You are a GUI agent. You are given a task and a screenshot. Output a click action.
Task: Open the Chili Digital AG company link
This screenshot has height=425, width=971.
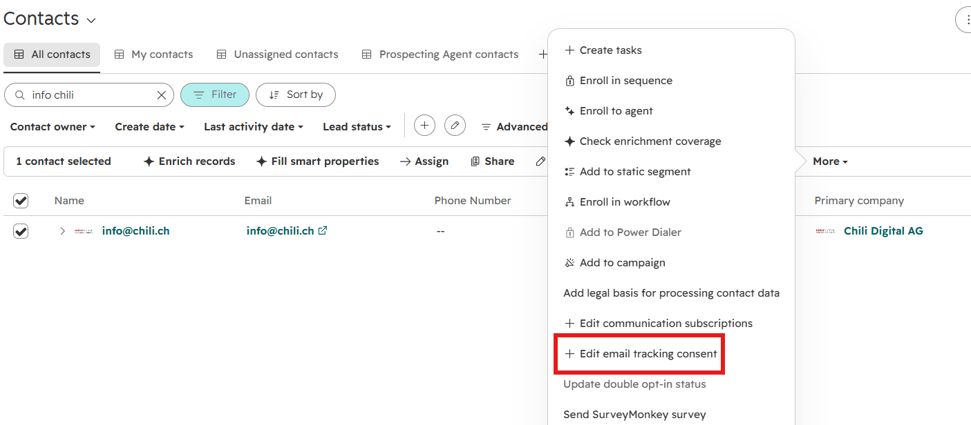[884, 231]
